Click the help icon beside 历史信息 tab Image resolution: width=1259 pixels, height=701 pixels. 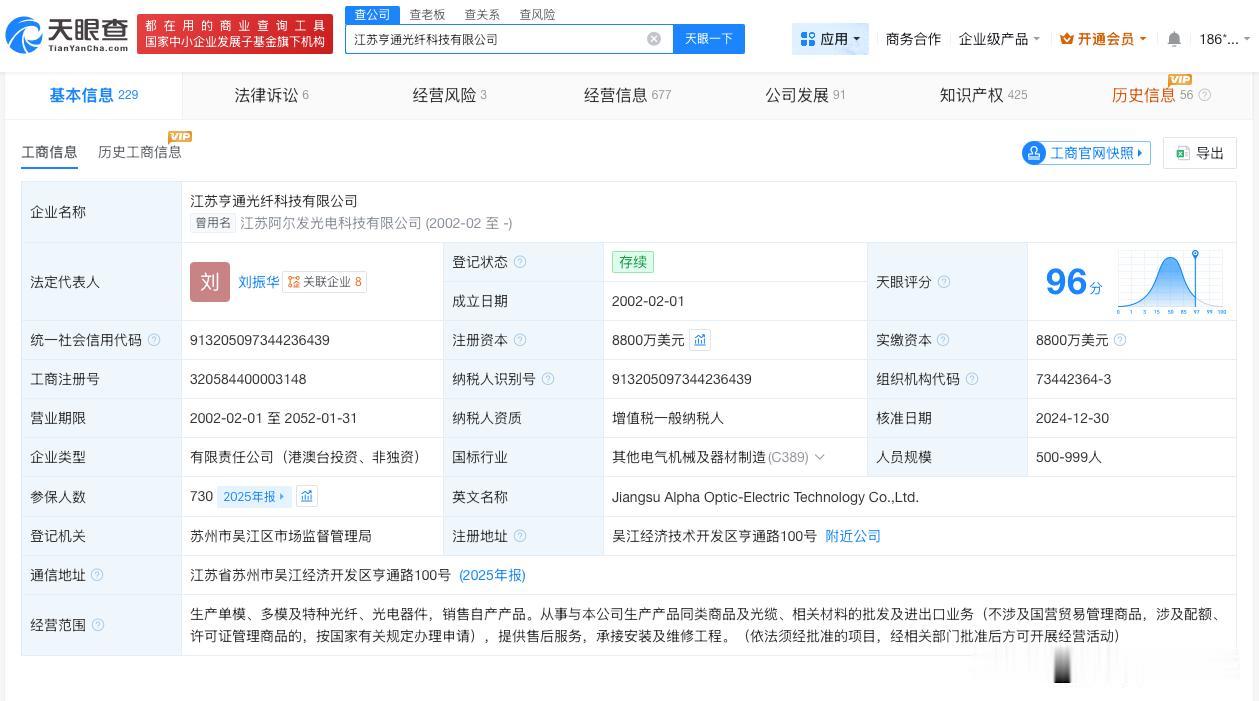pos(1205,95)
